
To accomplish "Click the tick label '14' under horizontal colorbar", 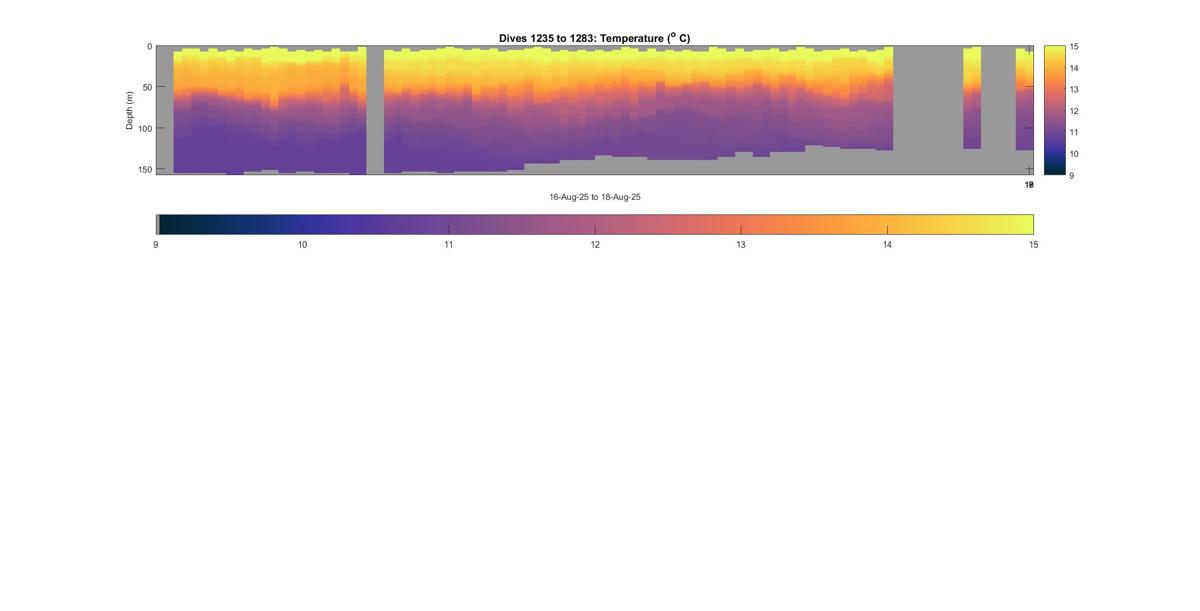I will point(887,245).
